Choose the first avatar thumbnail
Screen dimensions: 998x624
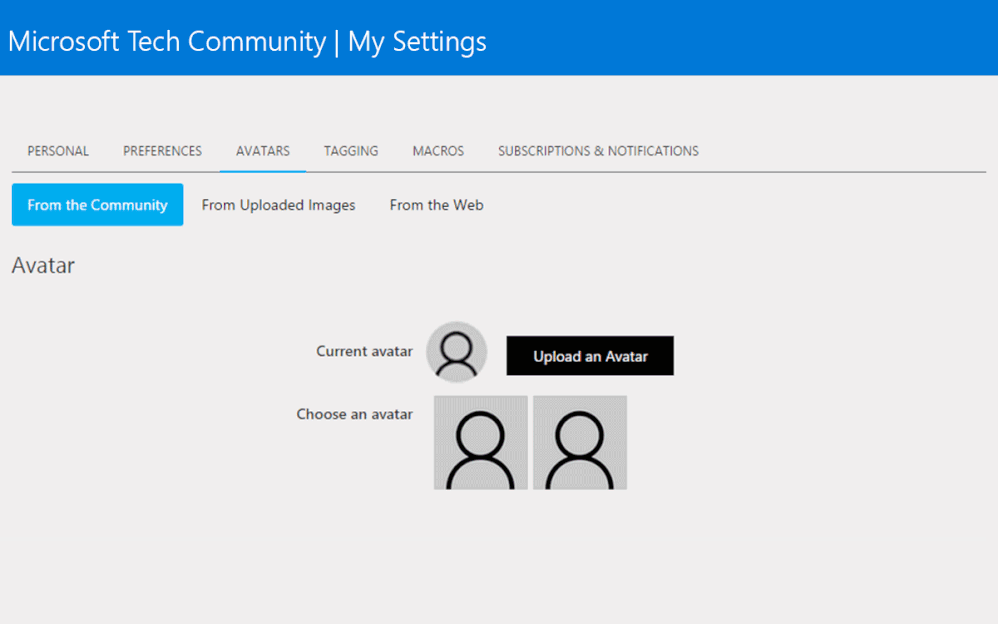[481, 443]
